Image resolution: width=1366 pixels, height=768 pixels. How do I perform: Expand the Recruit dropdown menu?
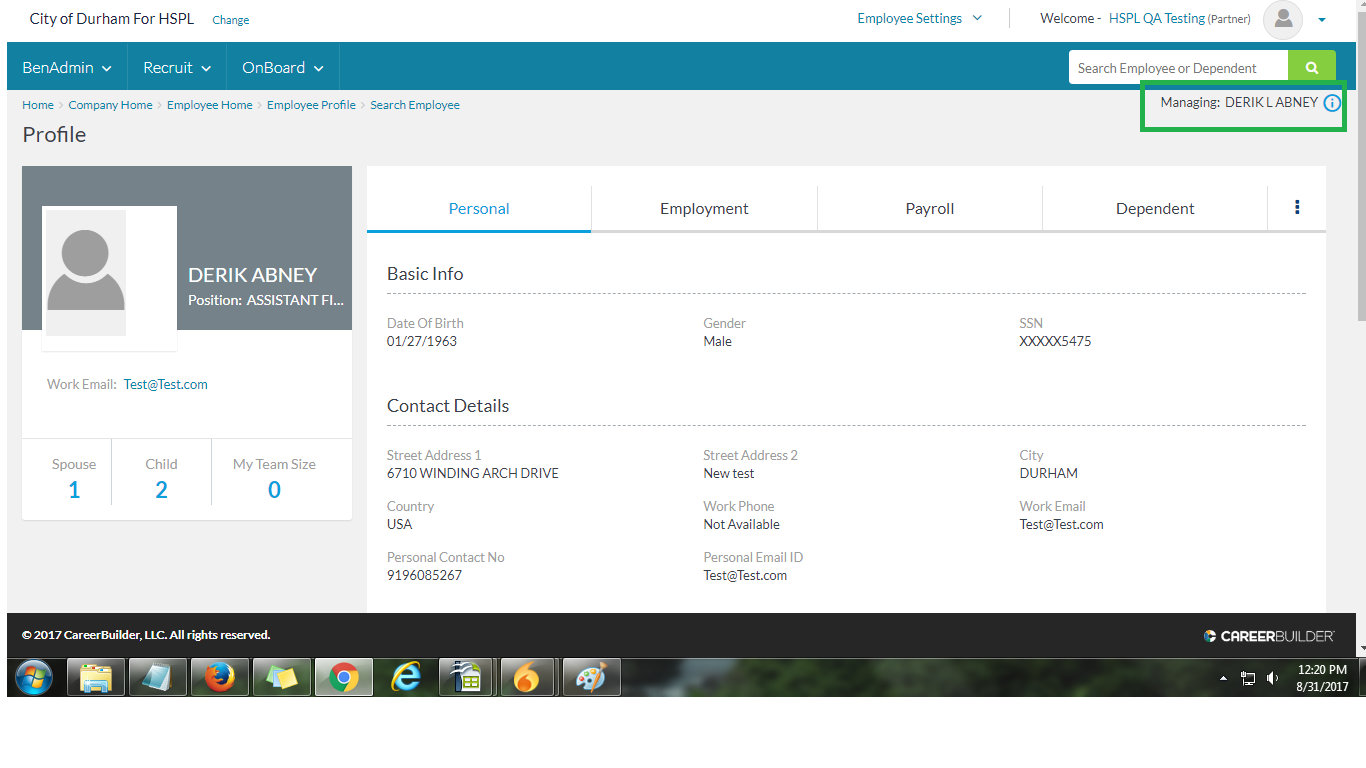pos(177,68)
